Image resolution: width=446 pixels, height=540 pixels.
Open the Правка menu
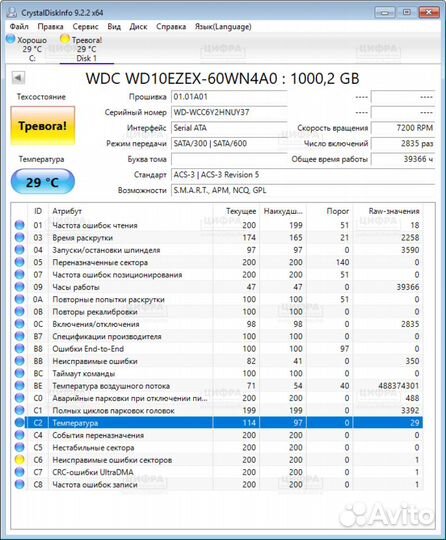tap(50, 27)
